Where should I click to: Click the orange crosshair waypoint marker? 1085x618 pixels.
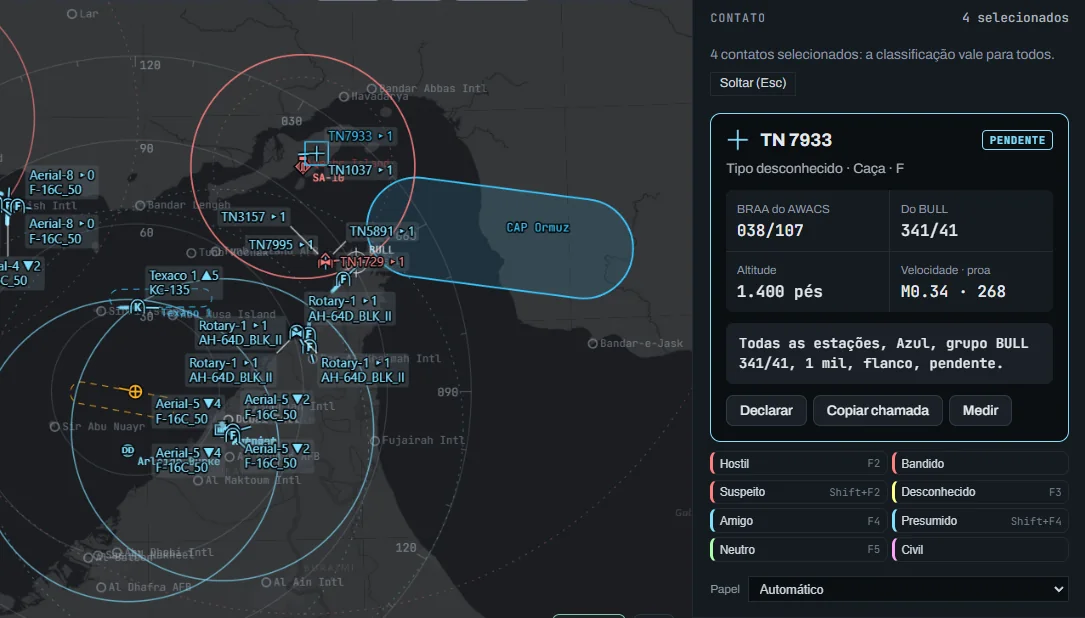pos(136,392)
